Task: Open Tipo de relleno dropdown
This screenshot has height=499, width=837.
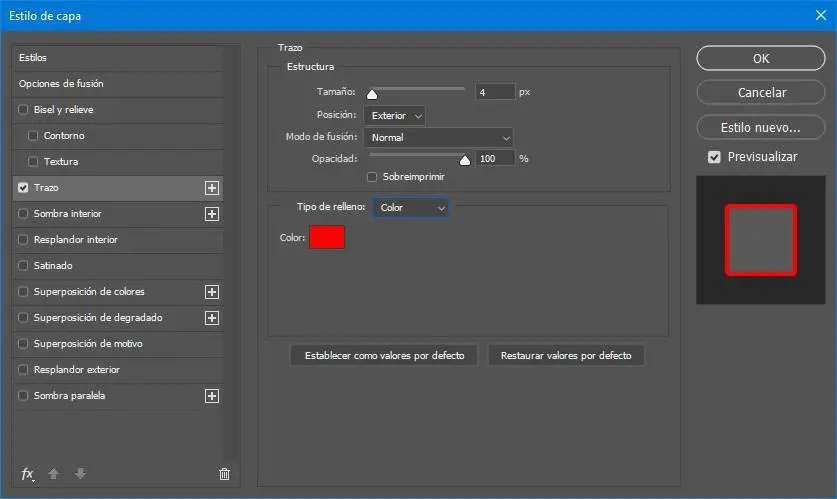Action: [410, 208]
